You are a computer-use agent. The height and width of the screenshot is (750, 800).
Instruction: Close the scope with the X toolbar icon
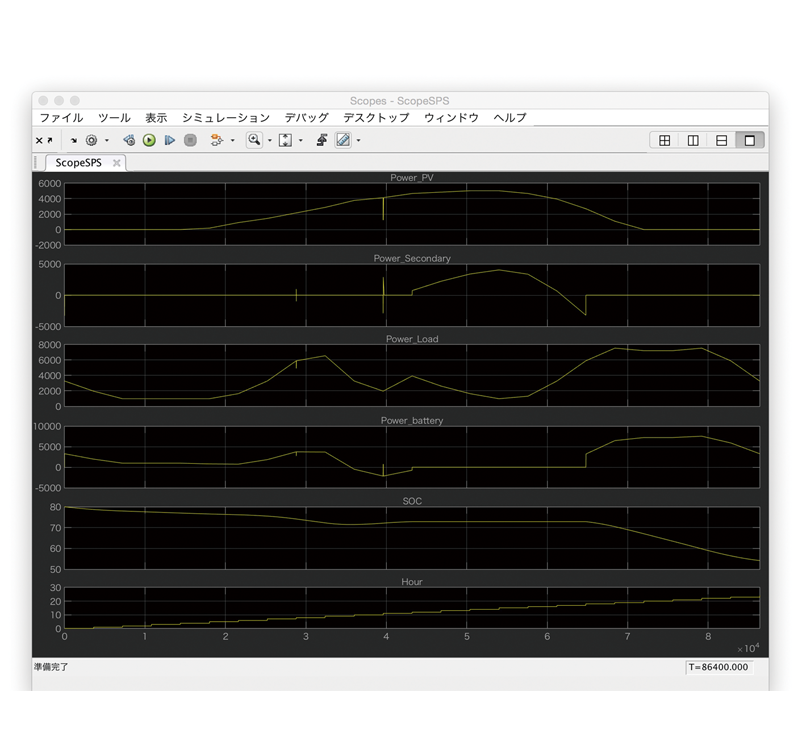39,140
